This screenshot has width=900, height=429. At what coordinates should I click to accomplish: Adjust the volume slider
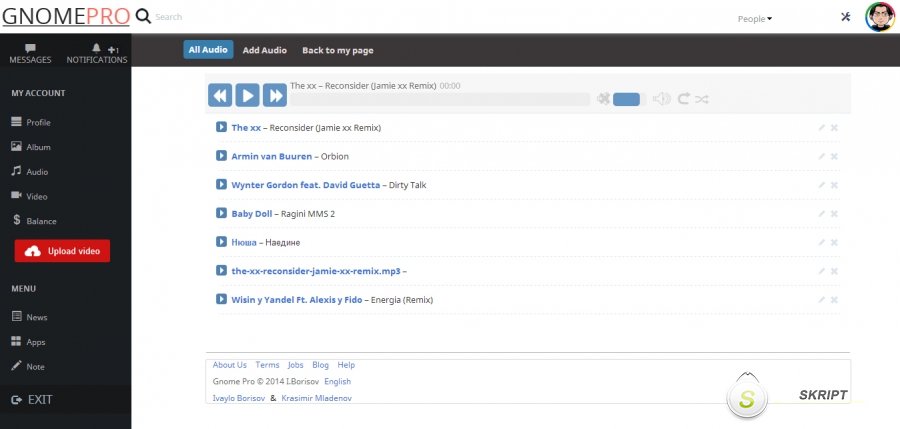point(629,99)
